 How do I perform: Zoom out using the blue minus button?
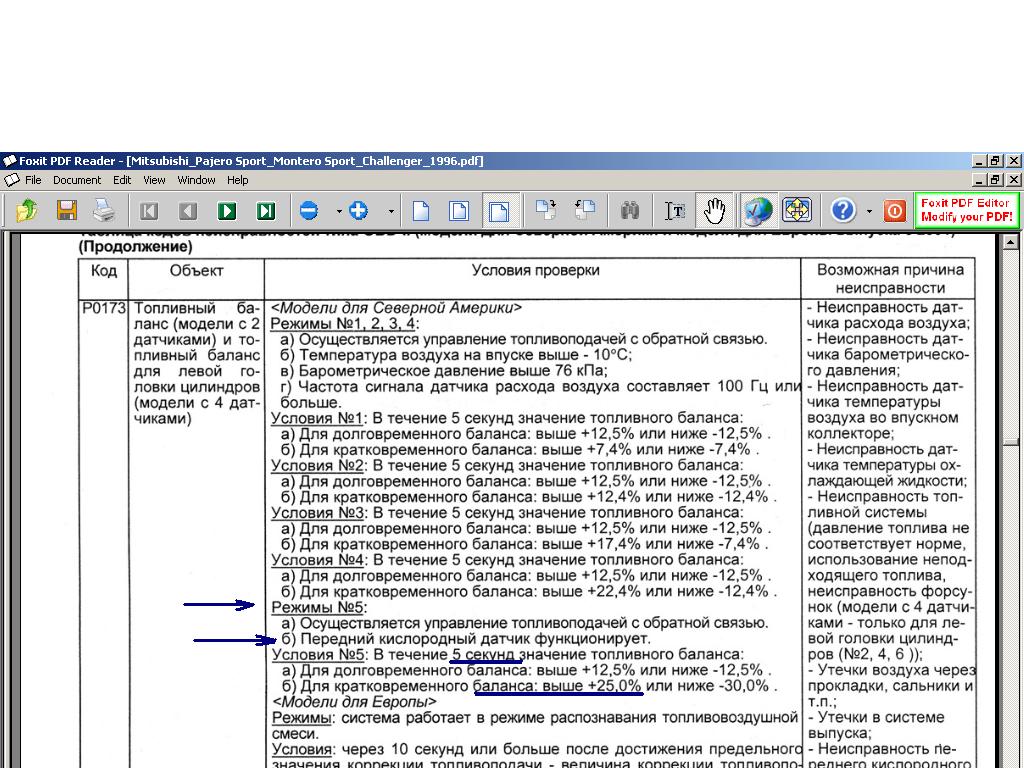[x=309, y=211]
